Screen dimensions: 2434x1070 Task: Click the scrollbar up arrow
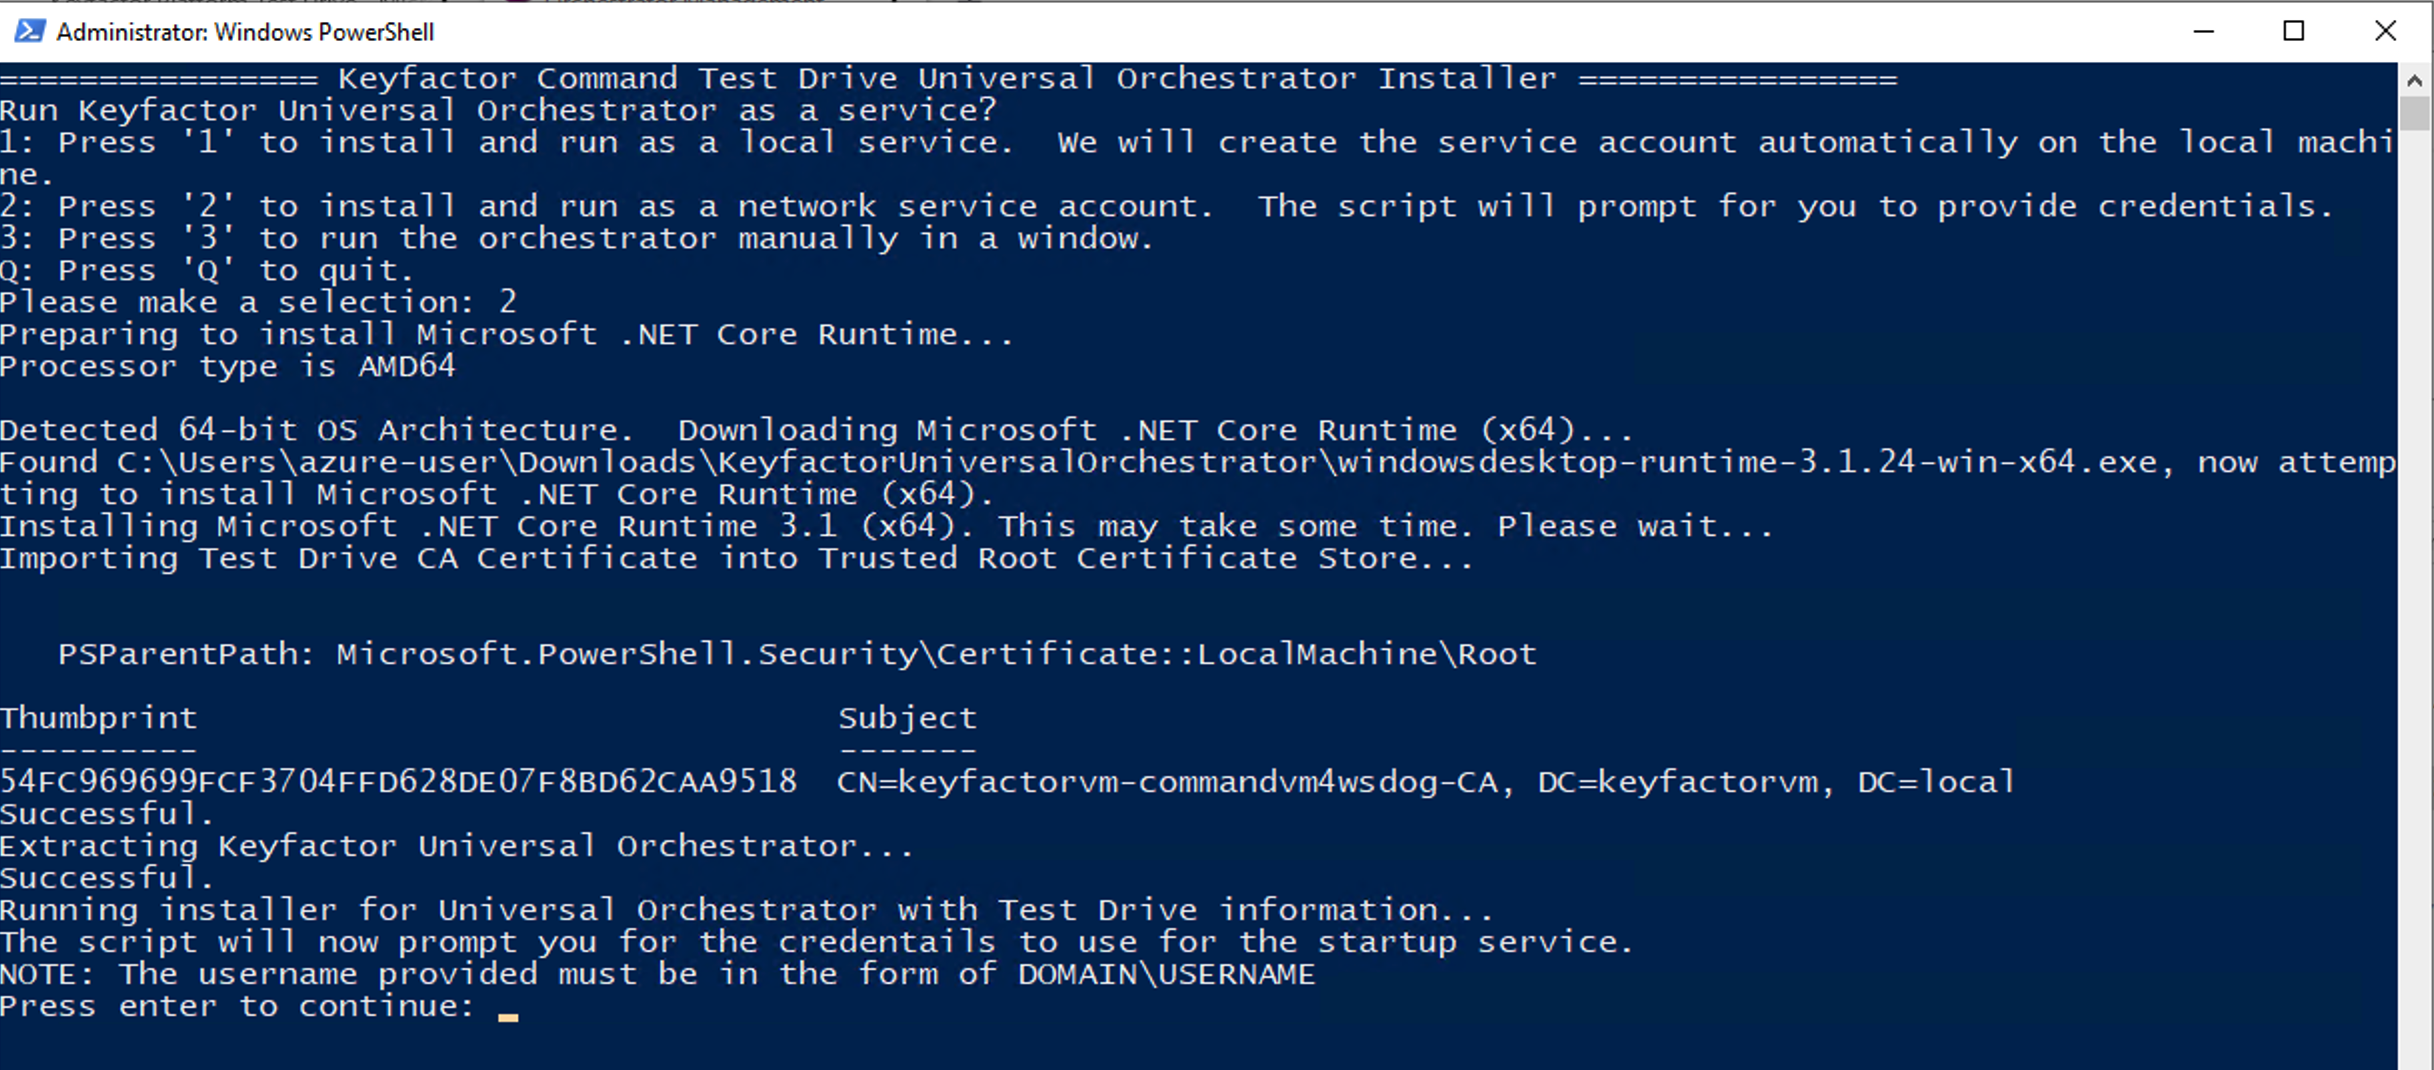[x=2414, y=80]
